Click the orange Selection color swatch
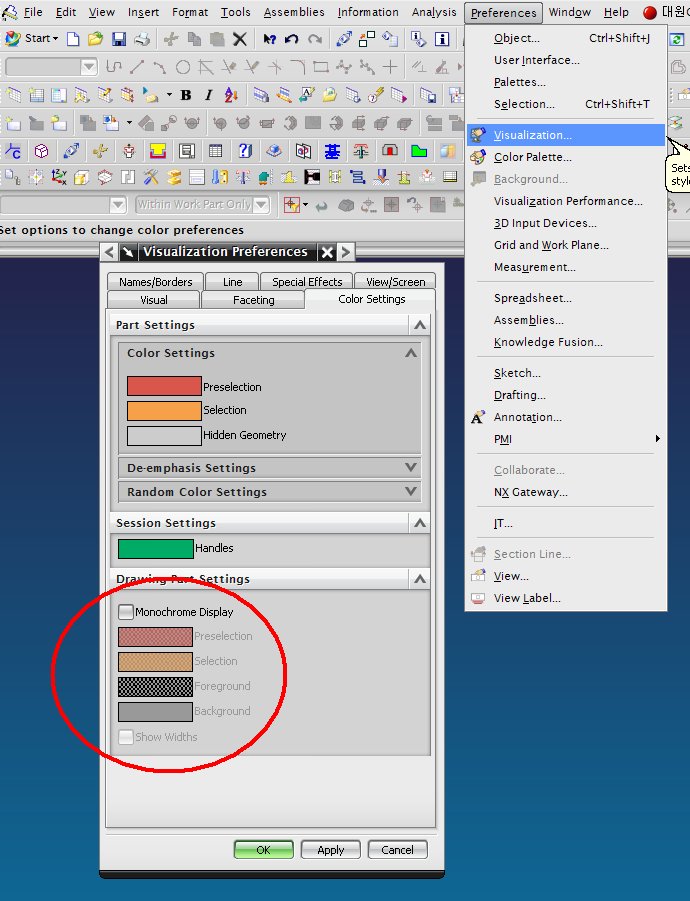This screenshot has width=690, height=901. coord(164,410)
